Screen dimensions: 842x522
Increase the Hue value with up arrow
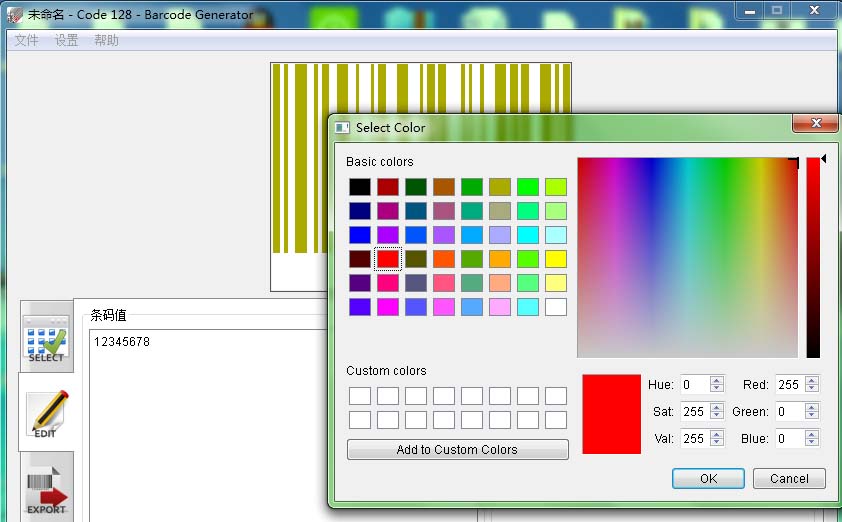(716, 380)
